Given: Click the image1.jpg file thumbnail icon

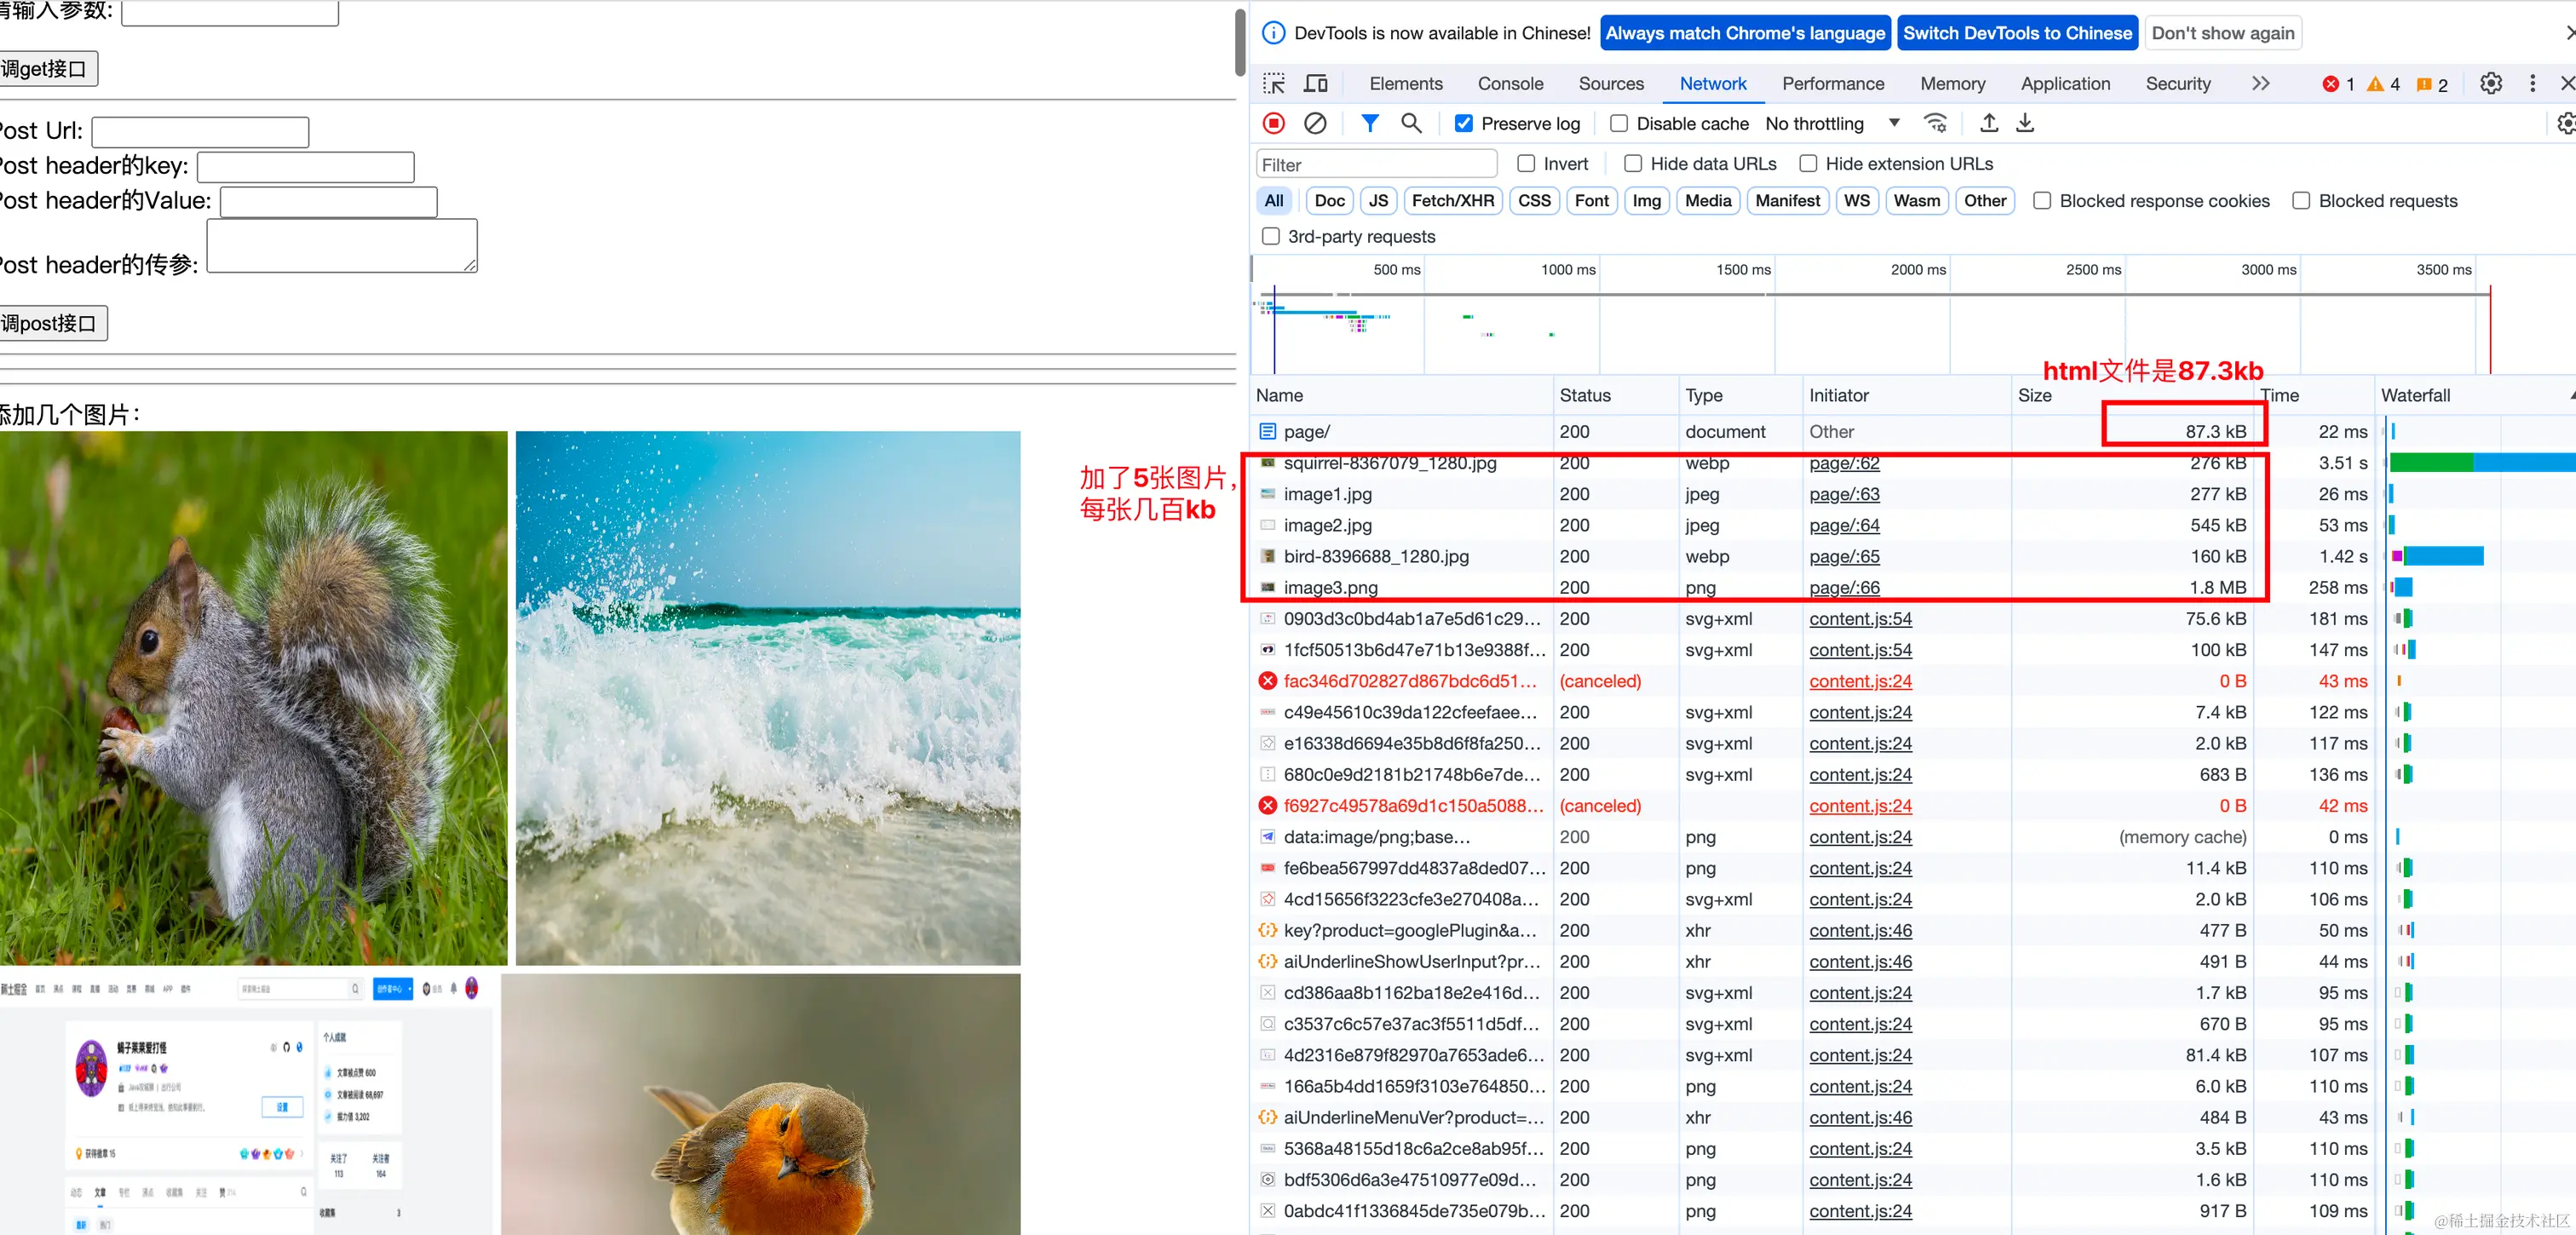Looking at the screenshot, I should 1268,494.
